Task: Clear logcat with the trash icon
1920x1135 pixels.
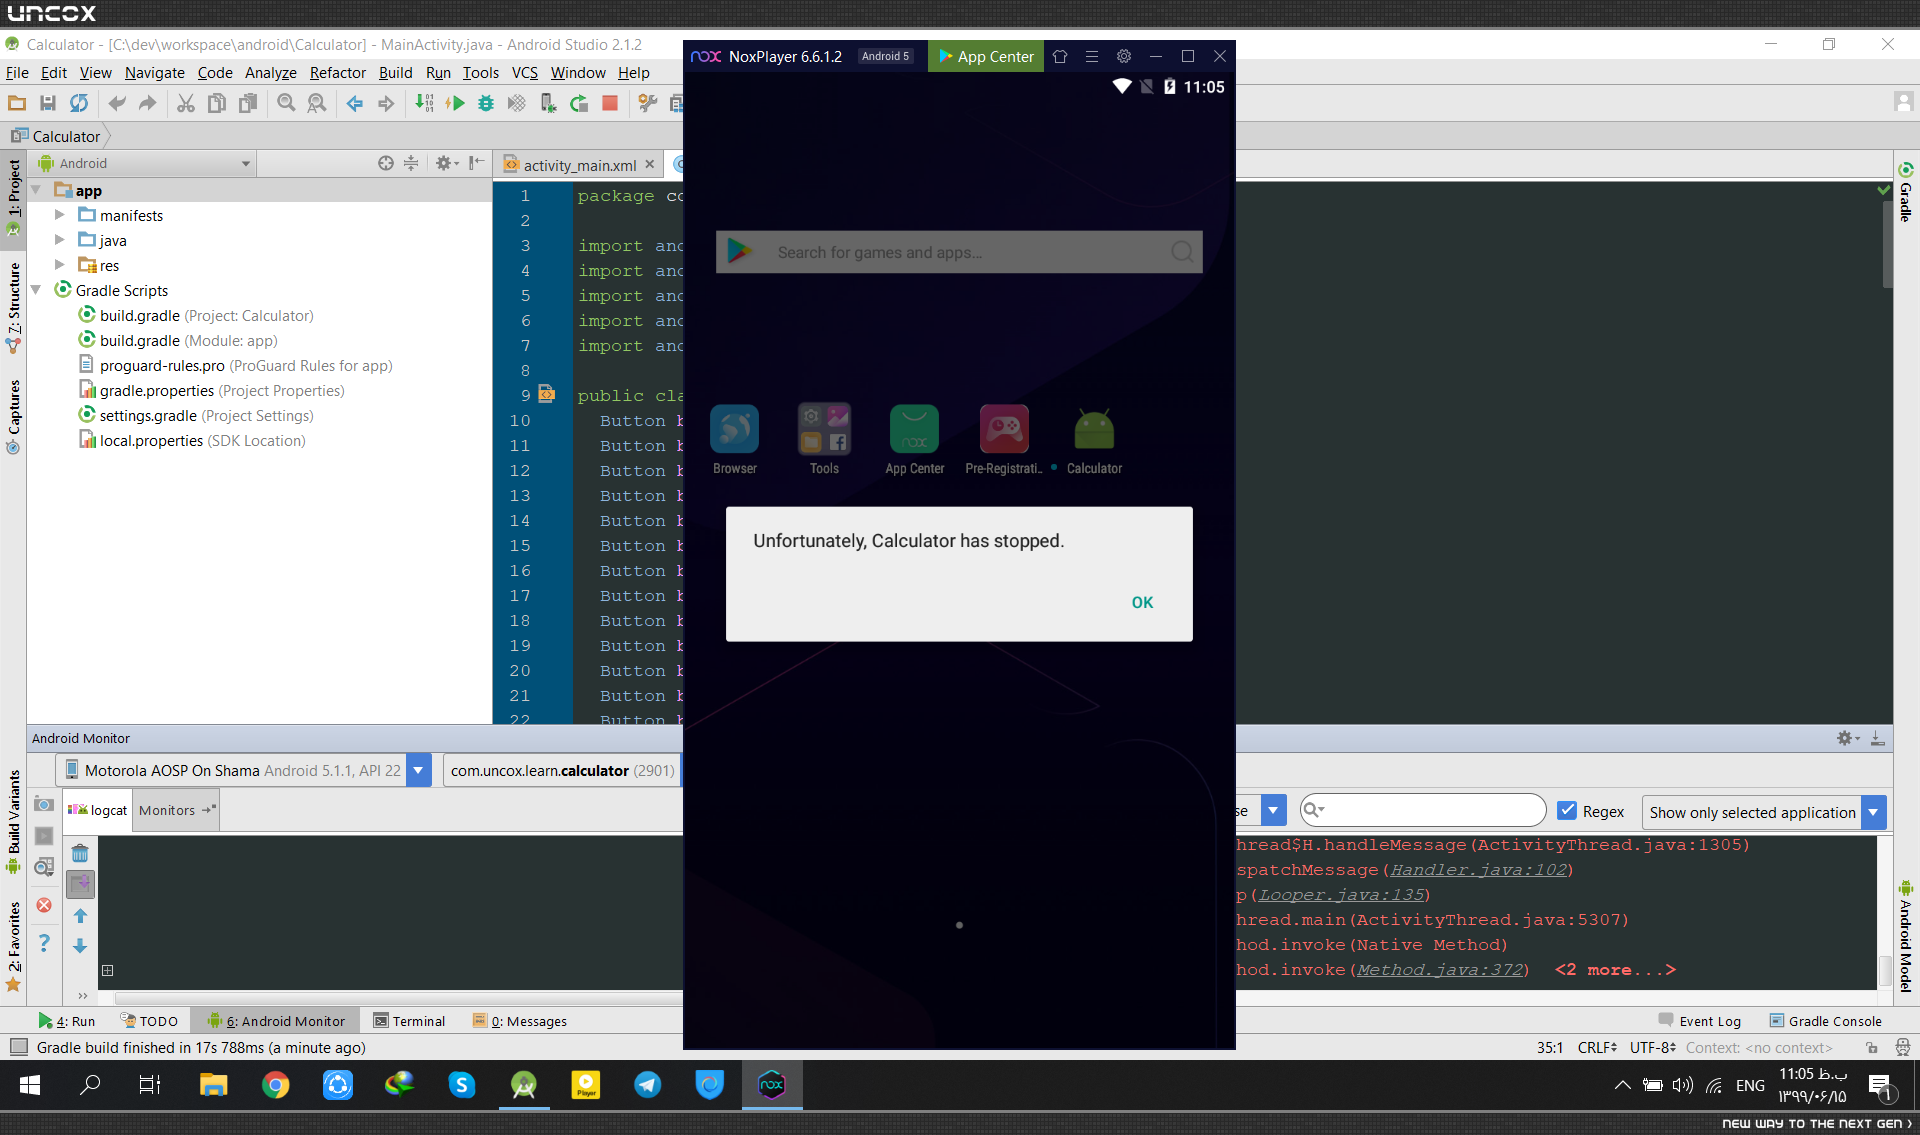Action: [x=80, y=854]
